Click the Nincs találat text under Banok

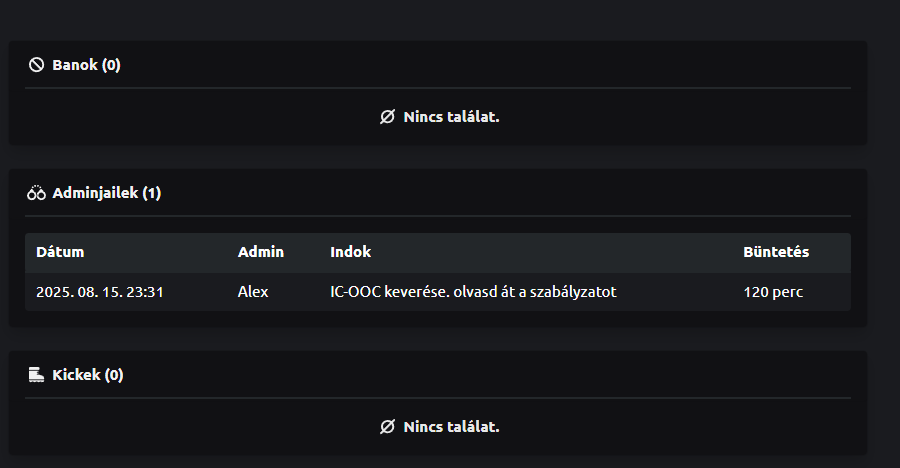[451, 117]
